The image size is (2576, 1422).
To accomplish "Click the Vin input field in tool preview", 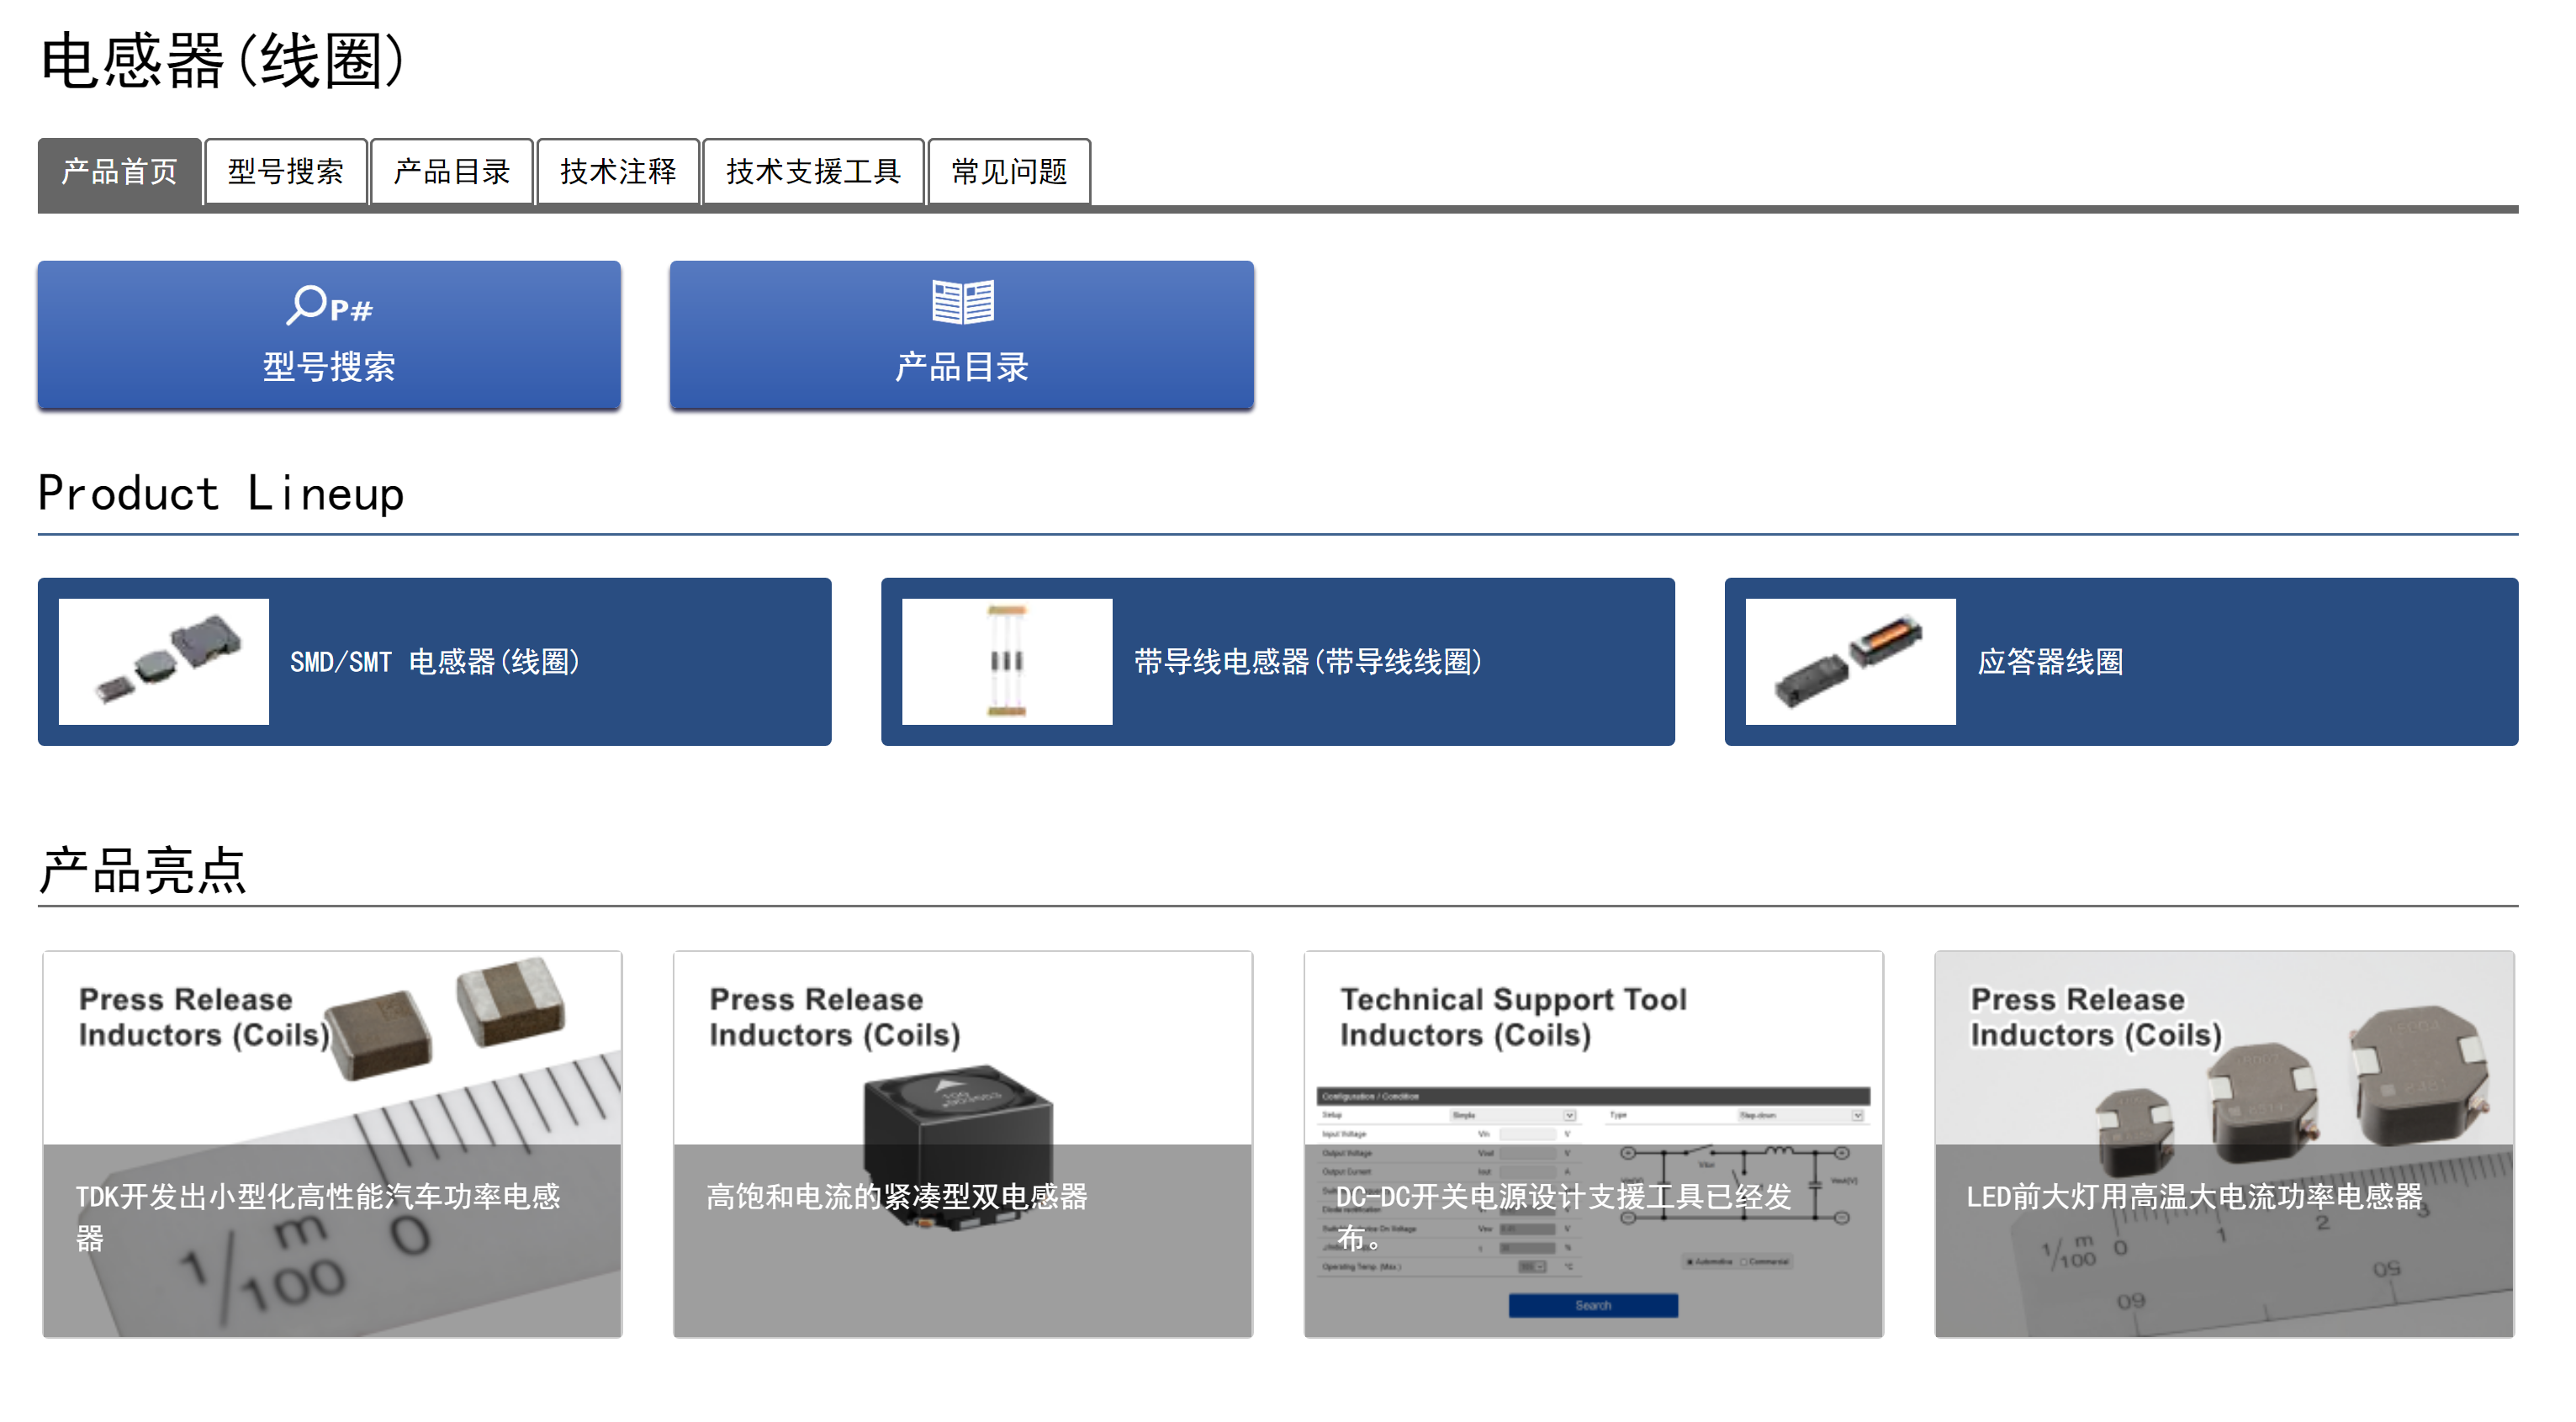I will [x=1527, y=1134].
